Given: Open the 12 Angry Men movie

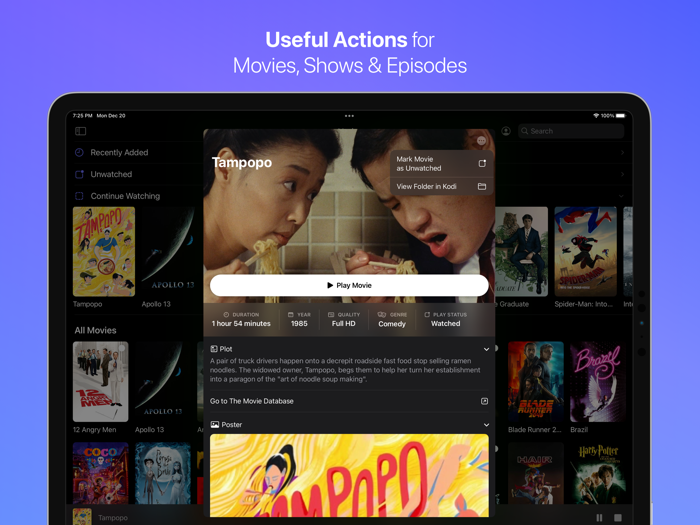Looking at the screenshot, I should 100,382.
